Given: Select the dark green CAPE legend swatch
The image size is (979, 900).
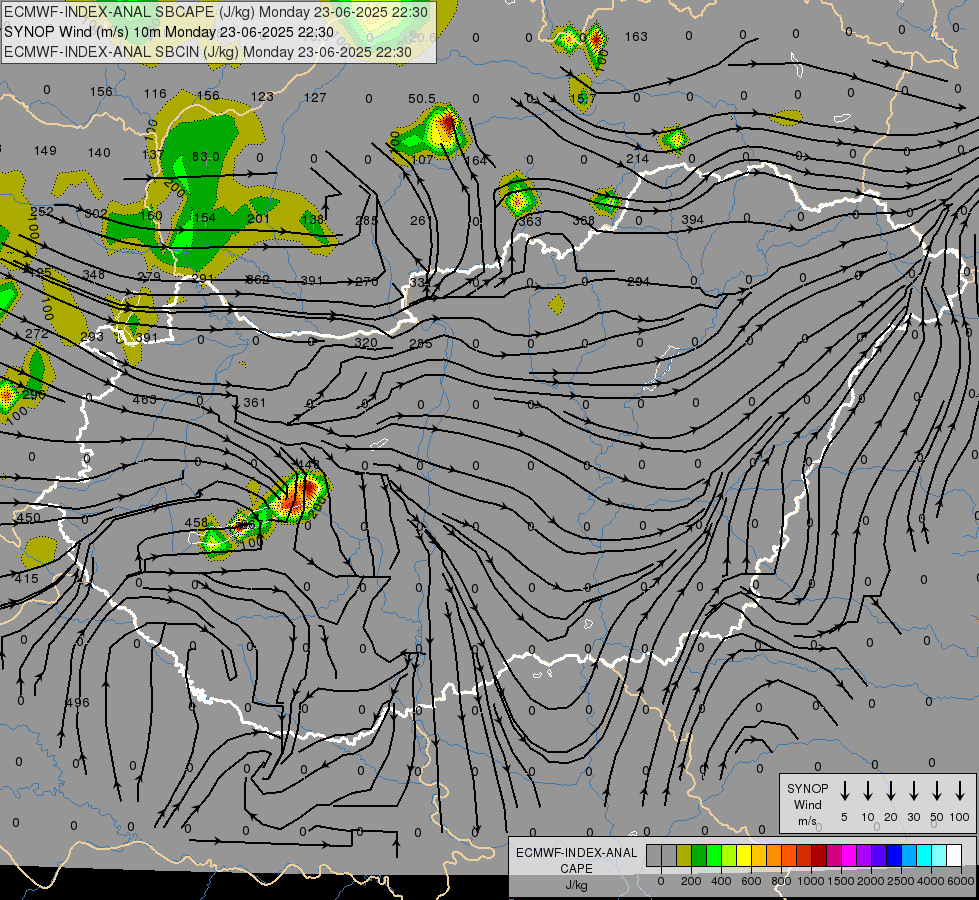Looking at the screenshot, I should (699, 855).
